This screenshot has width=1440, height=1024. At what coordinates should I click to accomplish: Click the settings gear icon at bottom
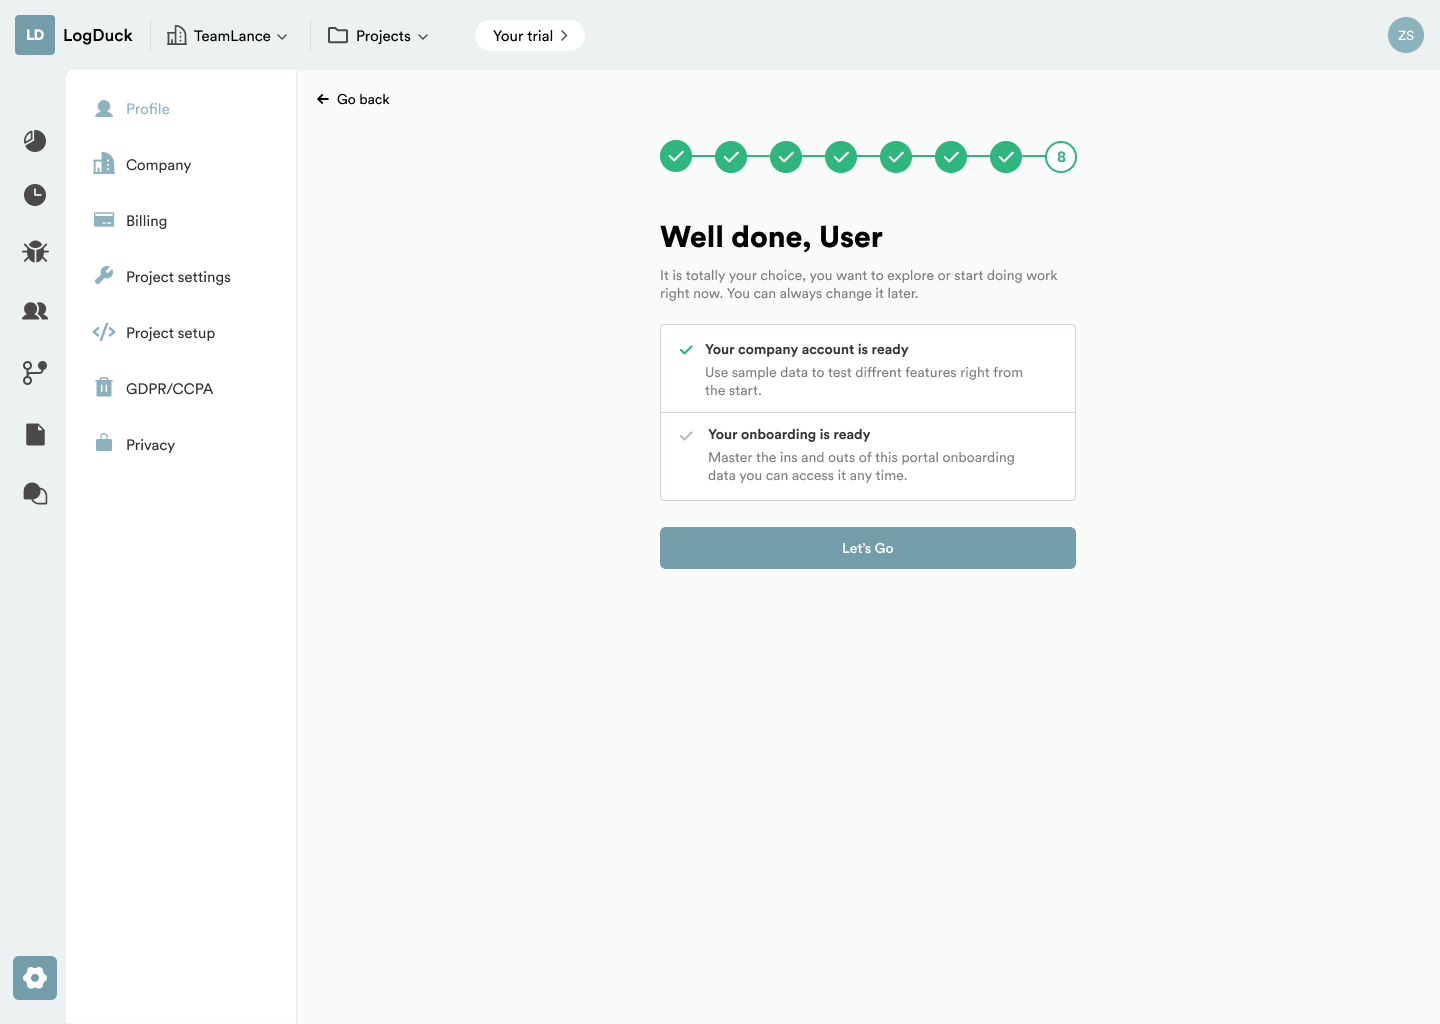click(35, 978)
